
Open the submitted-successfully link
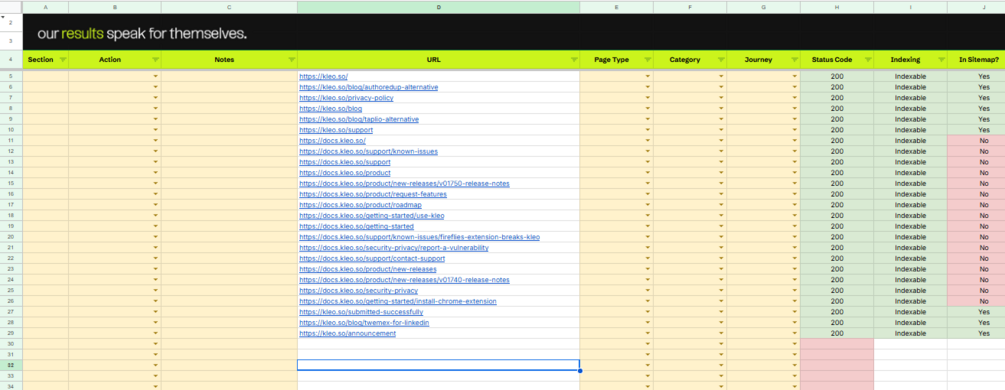tap(361, 312)
